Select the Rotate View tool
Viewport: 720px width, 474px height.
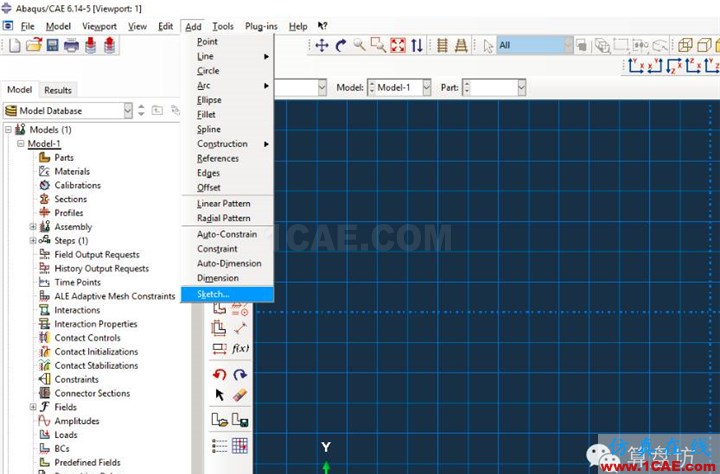[x=341, y=45]
